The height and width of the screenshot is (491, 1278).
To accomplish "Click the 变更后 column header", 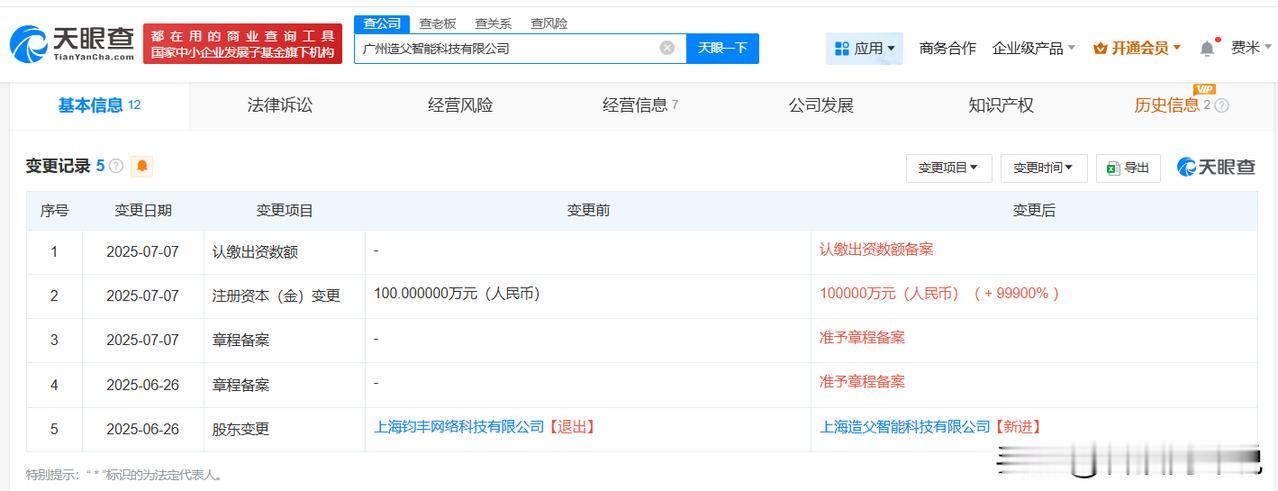I will tap(1034, 210).
